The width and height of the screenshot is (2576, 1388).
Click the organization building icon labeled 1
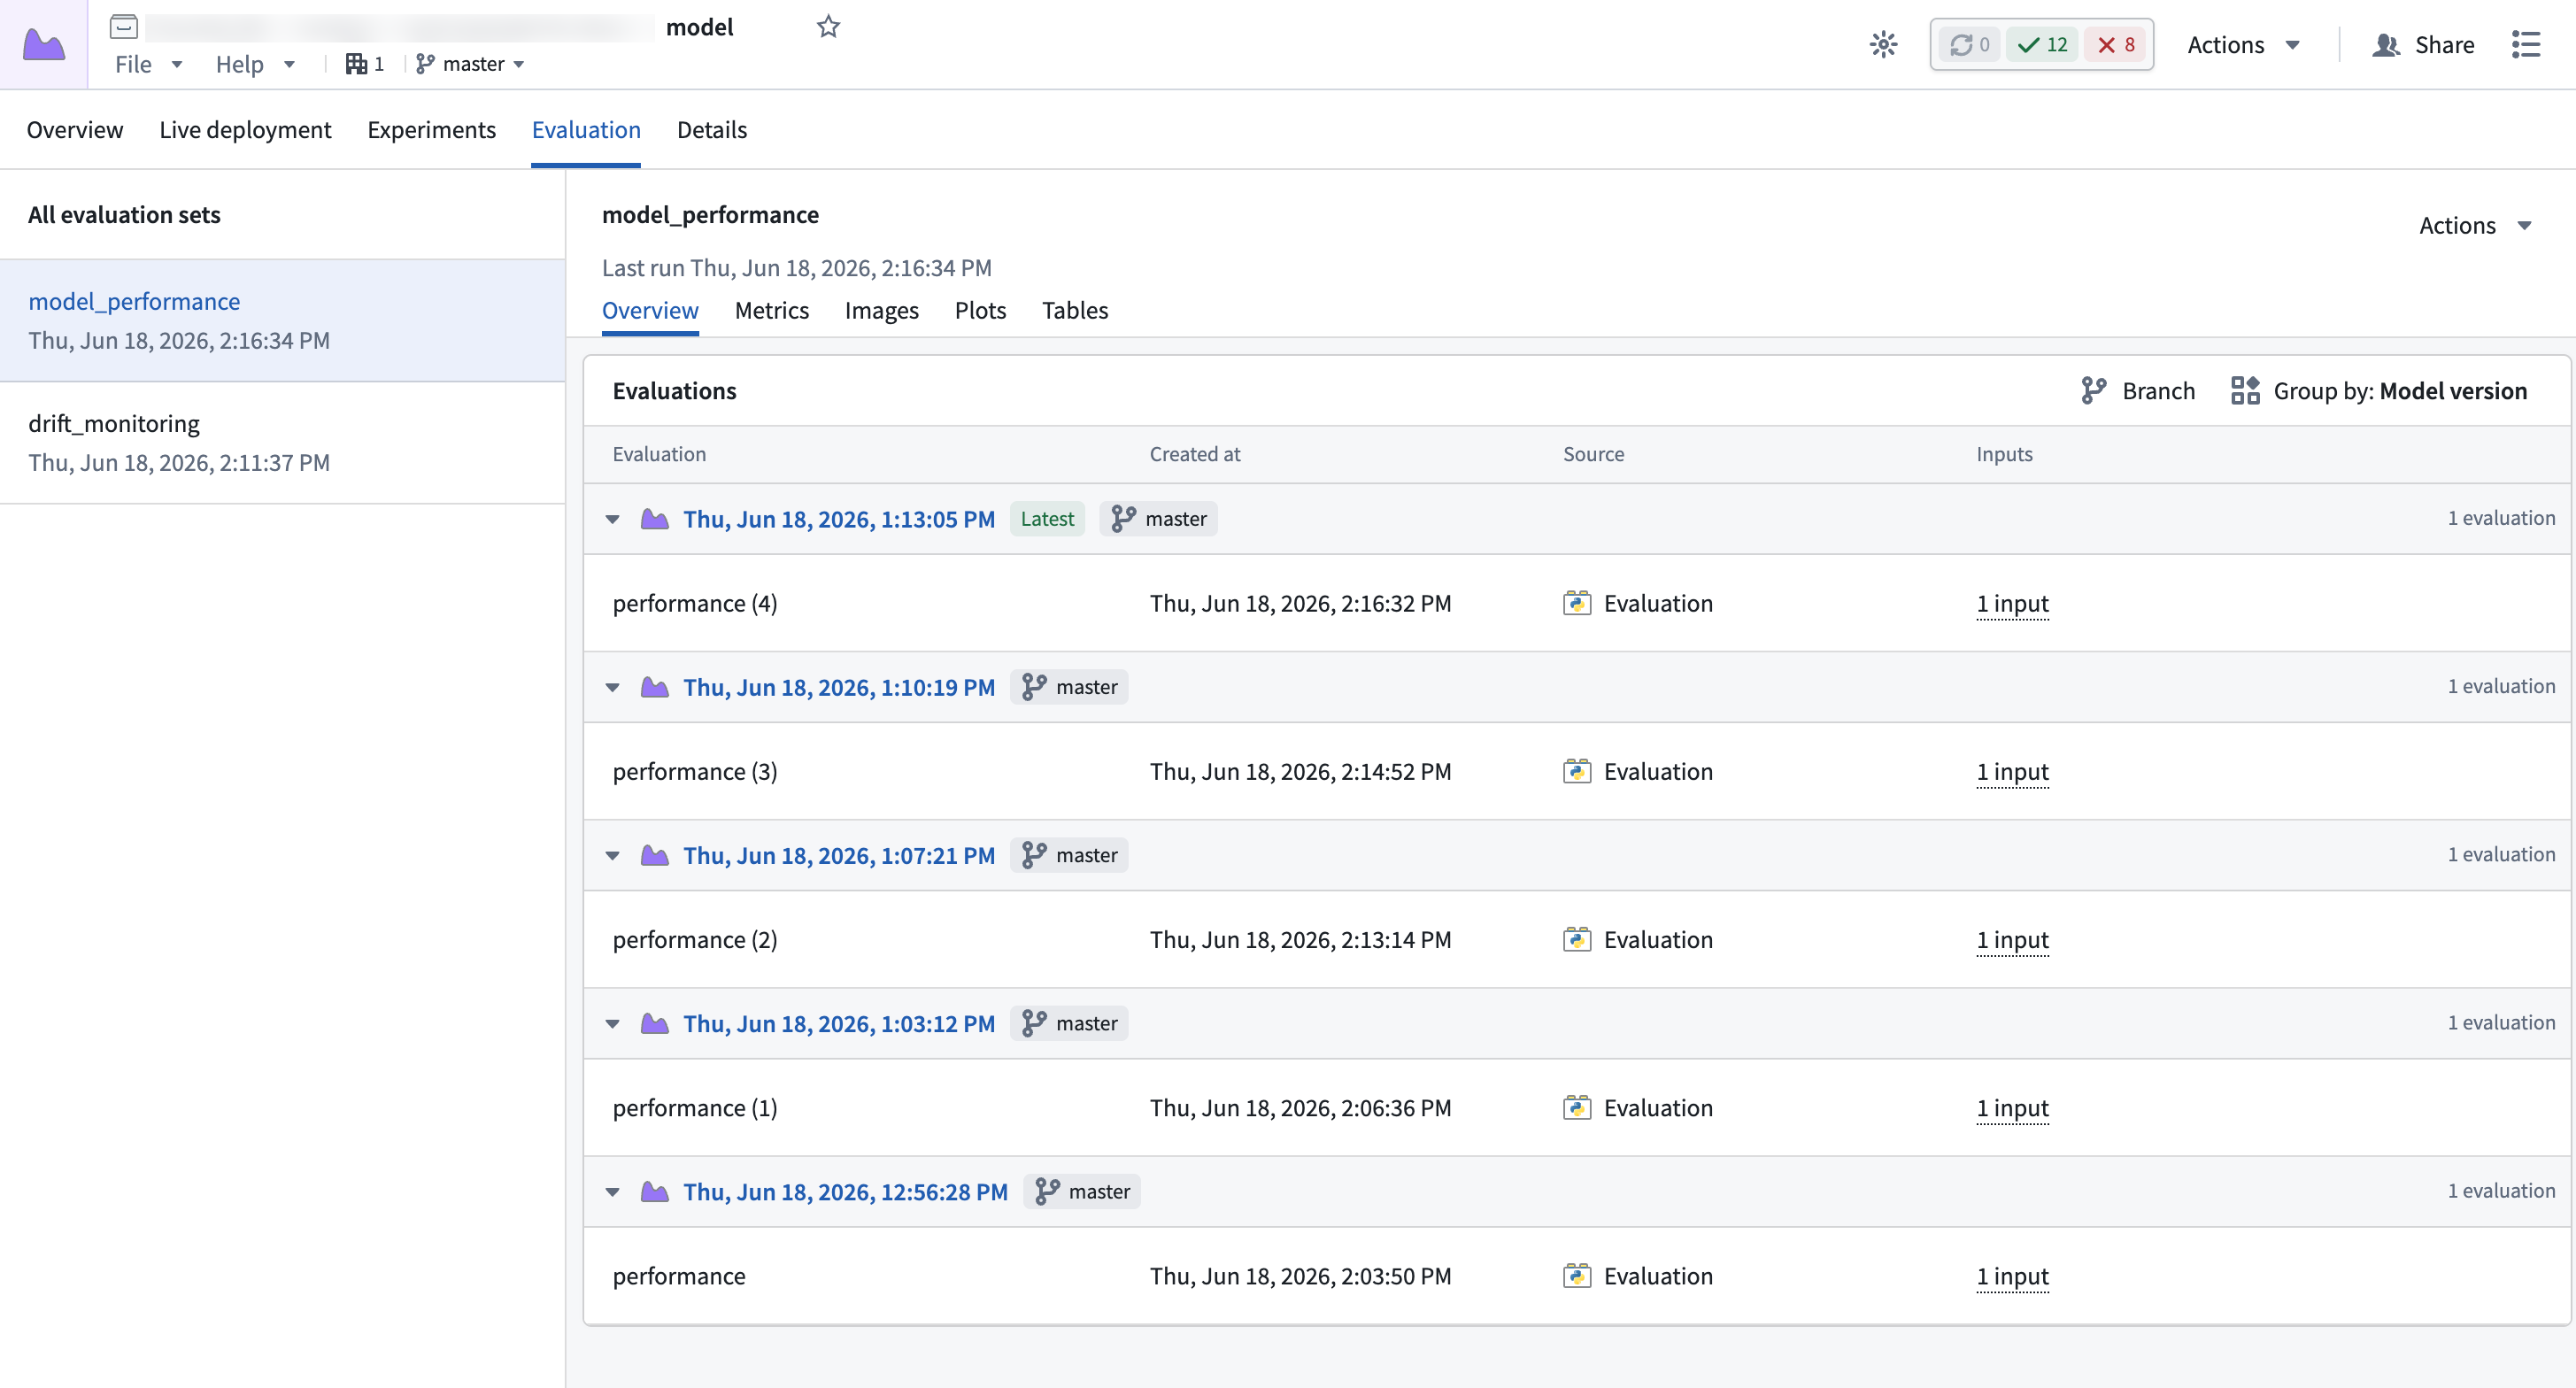[x=364, y=64]
